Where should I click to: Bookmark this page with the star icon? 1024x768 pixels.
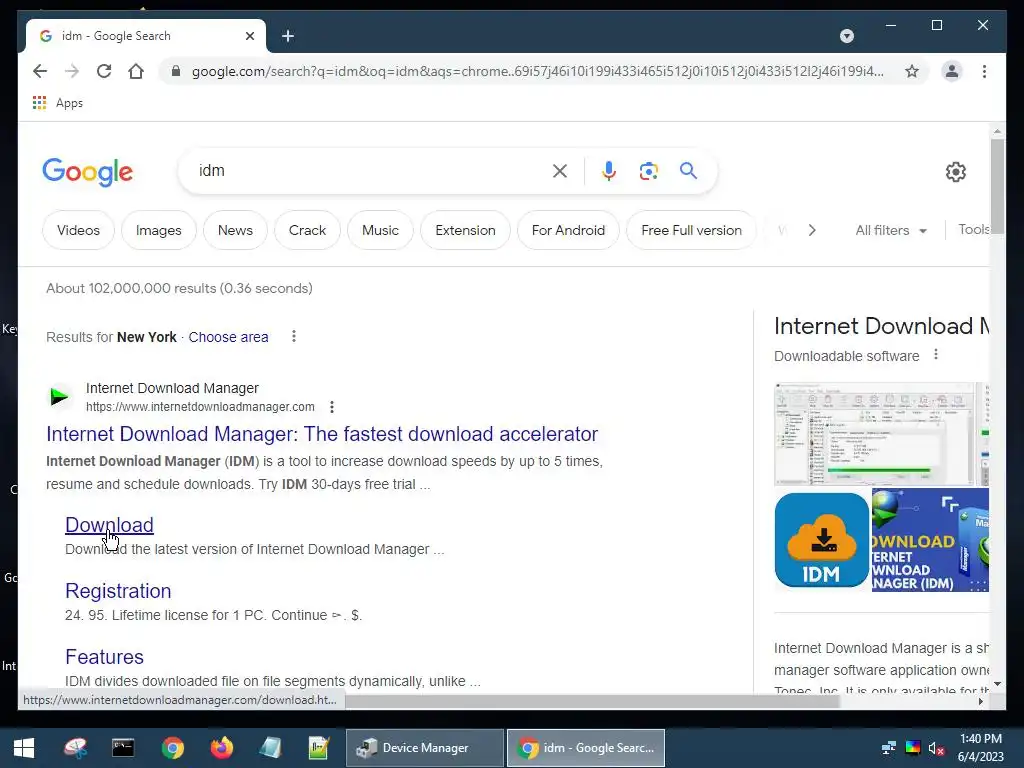(912, 71)
